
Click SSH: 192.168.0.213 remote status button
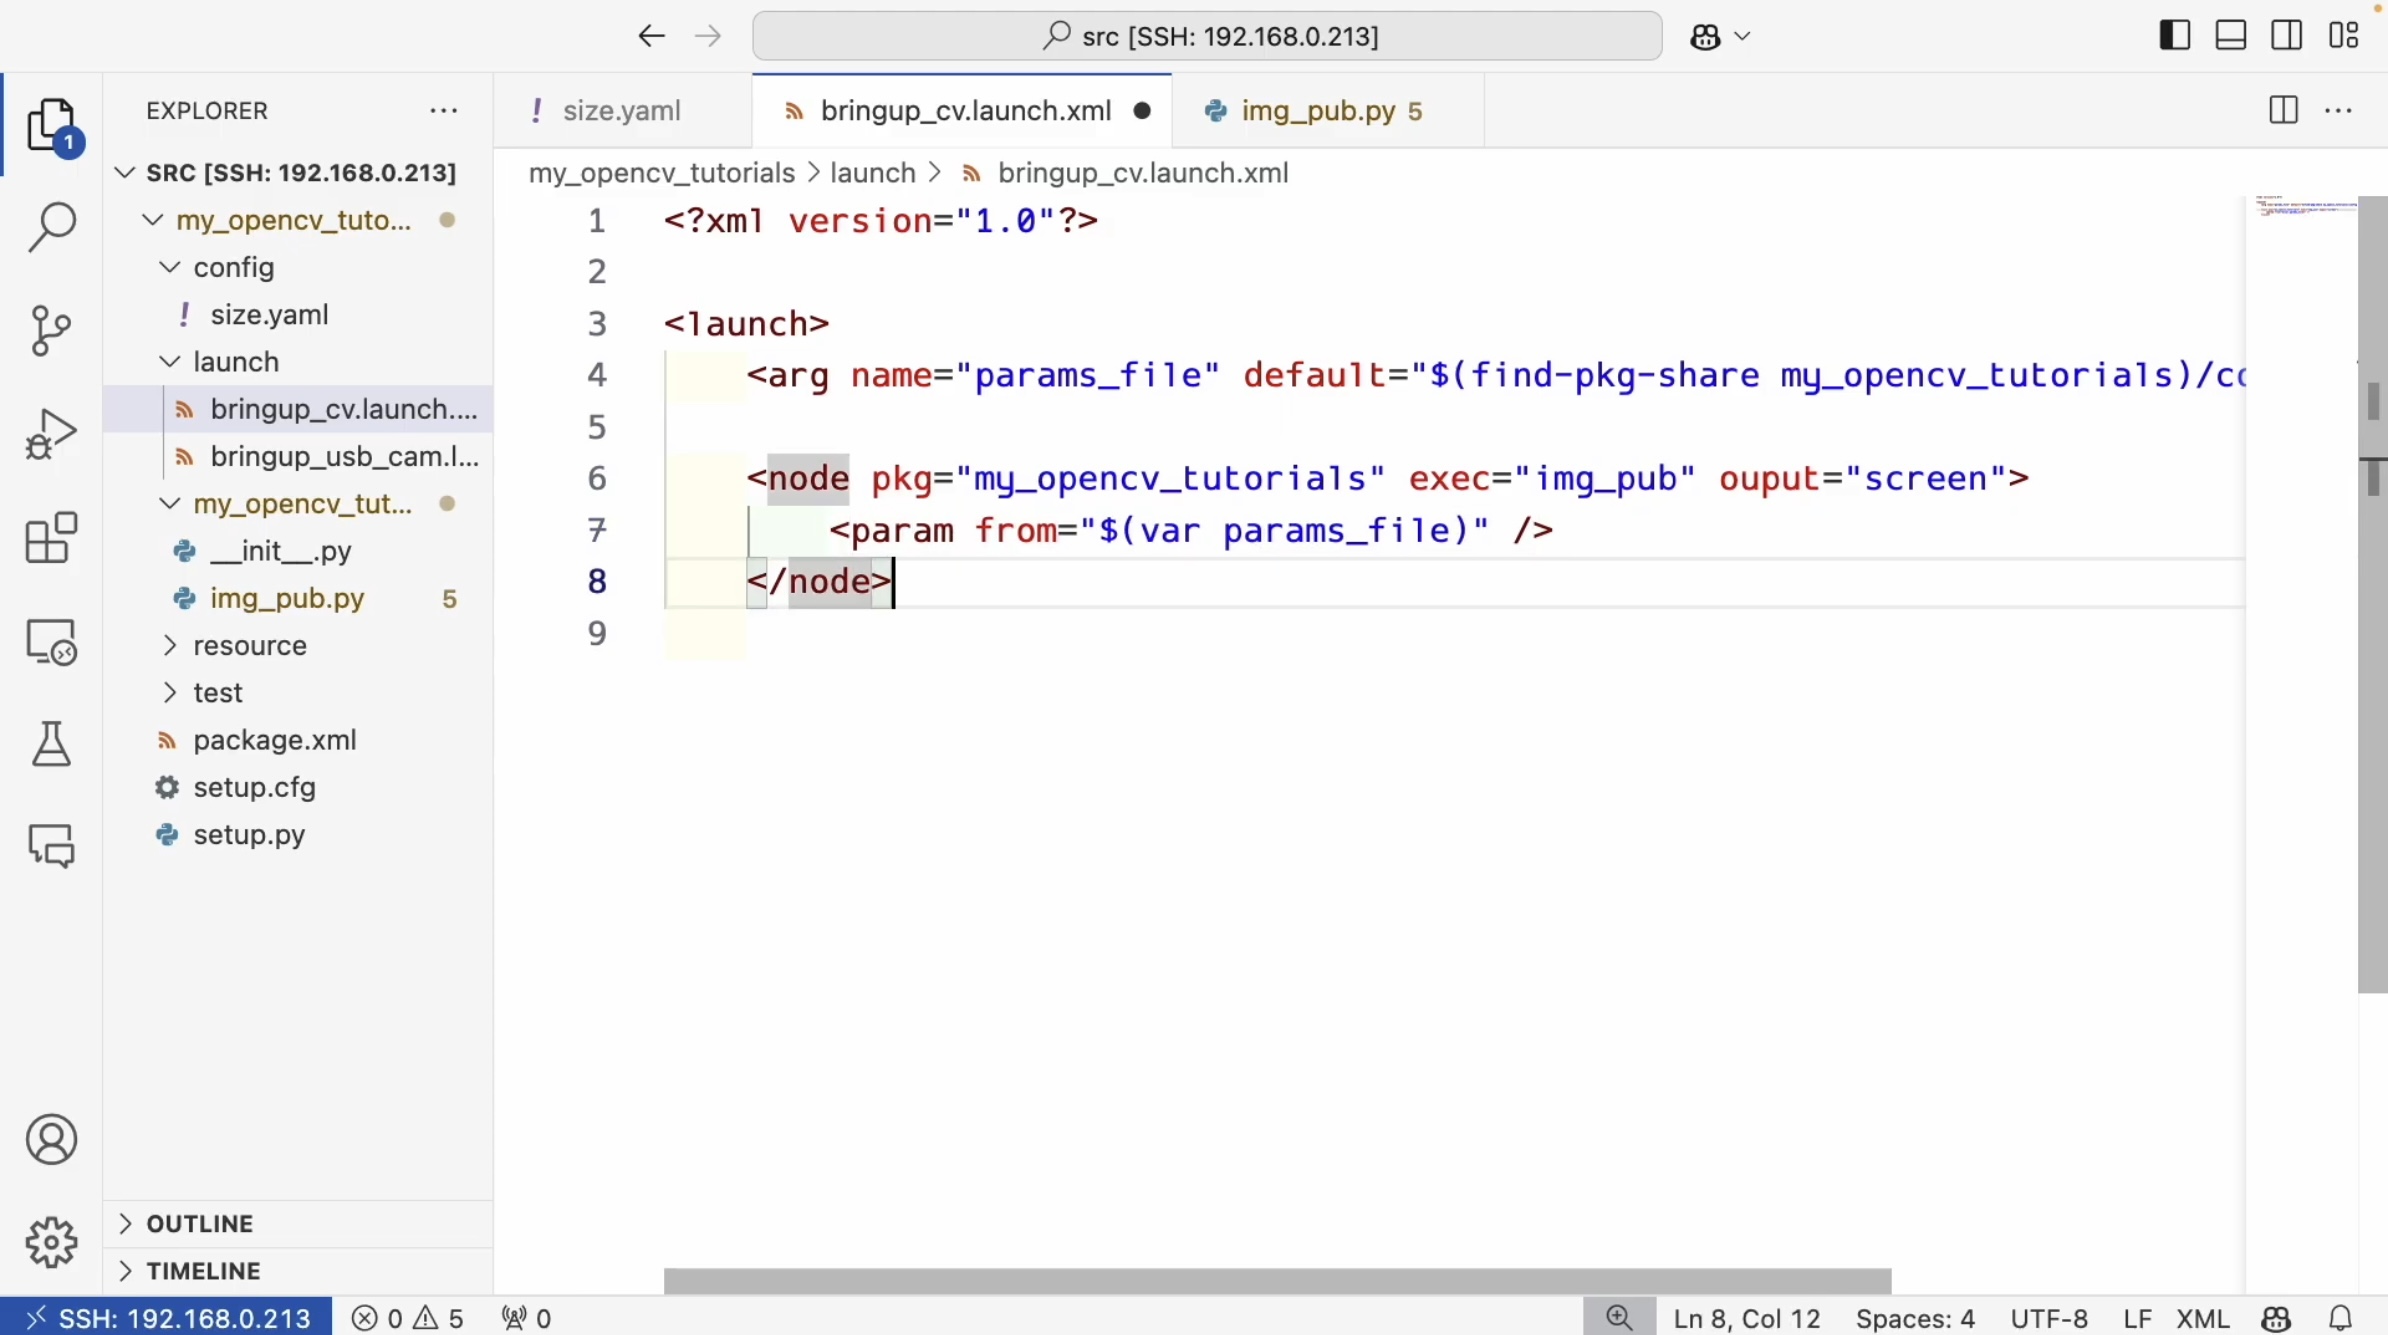[167, 1318]
